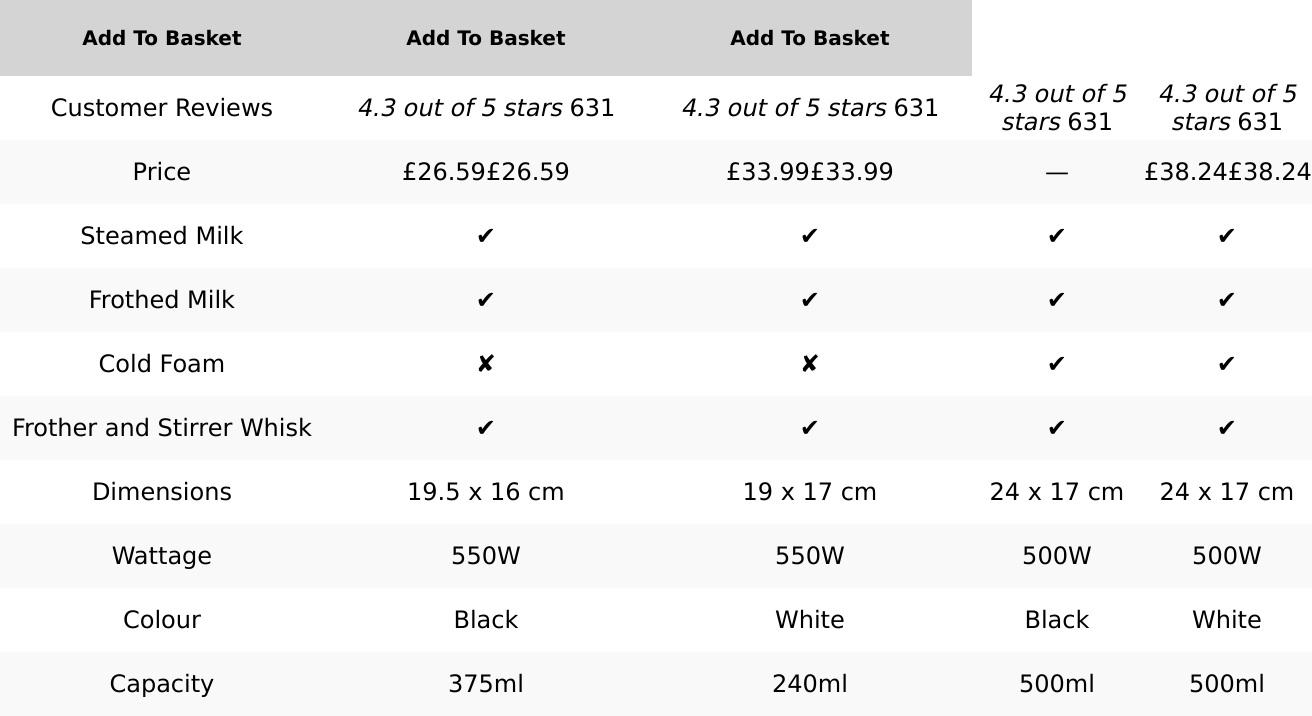This screenshot has height=716, width=1312.
Task: Click Frothed Milk checkmark in £38.24 column
Action: click(x=1226, y=300)
